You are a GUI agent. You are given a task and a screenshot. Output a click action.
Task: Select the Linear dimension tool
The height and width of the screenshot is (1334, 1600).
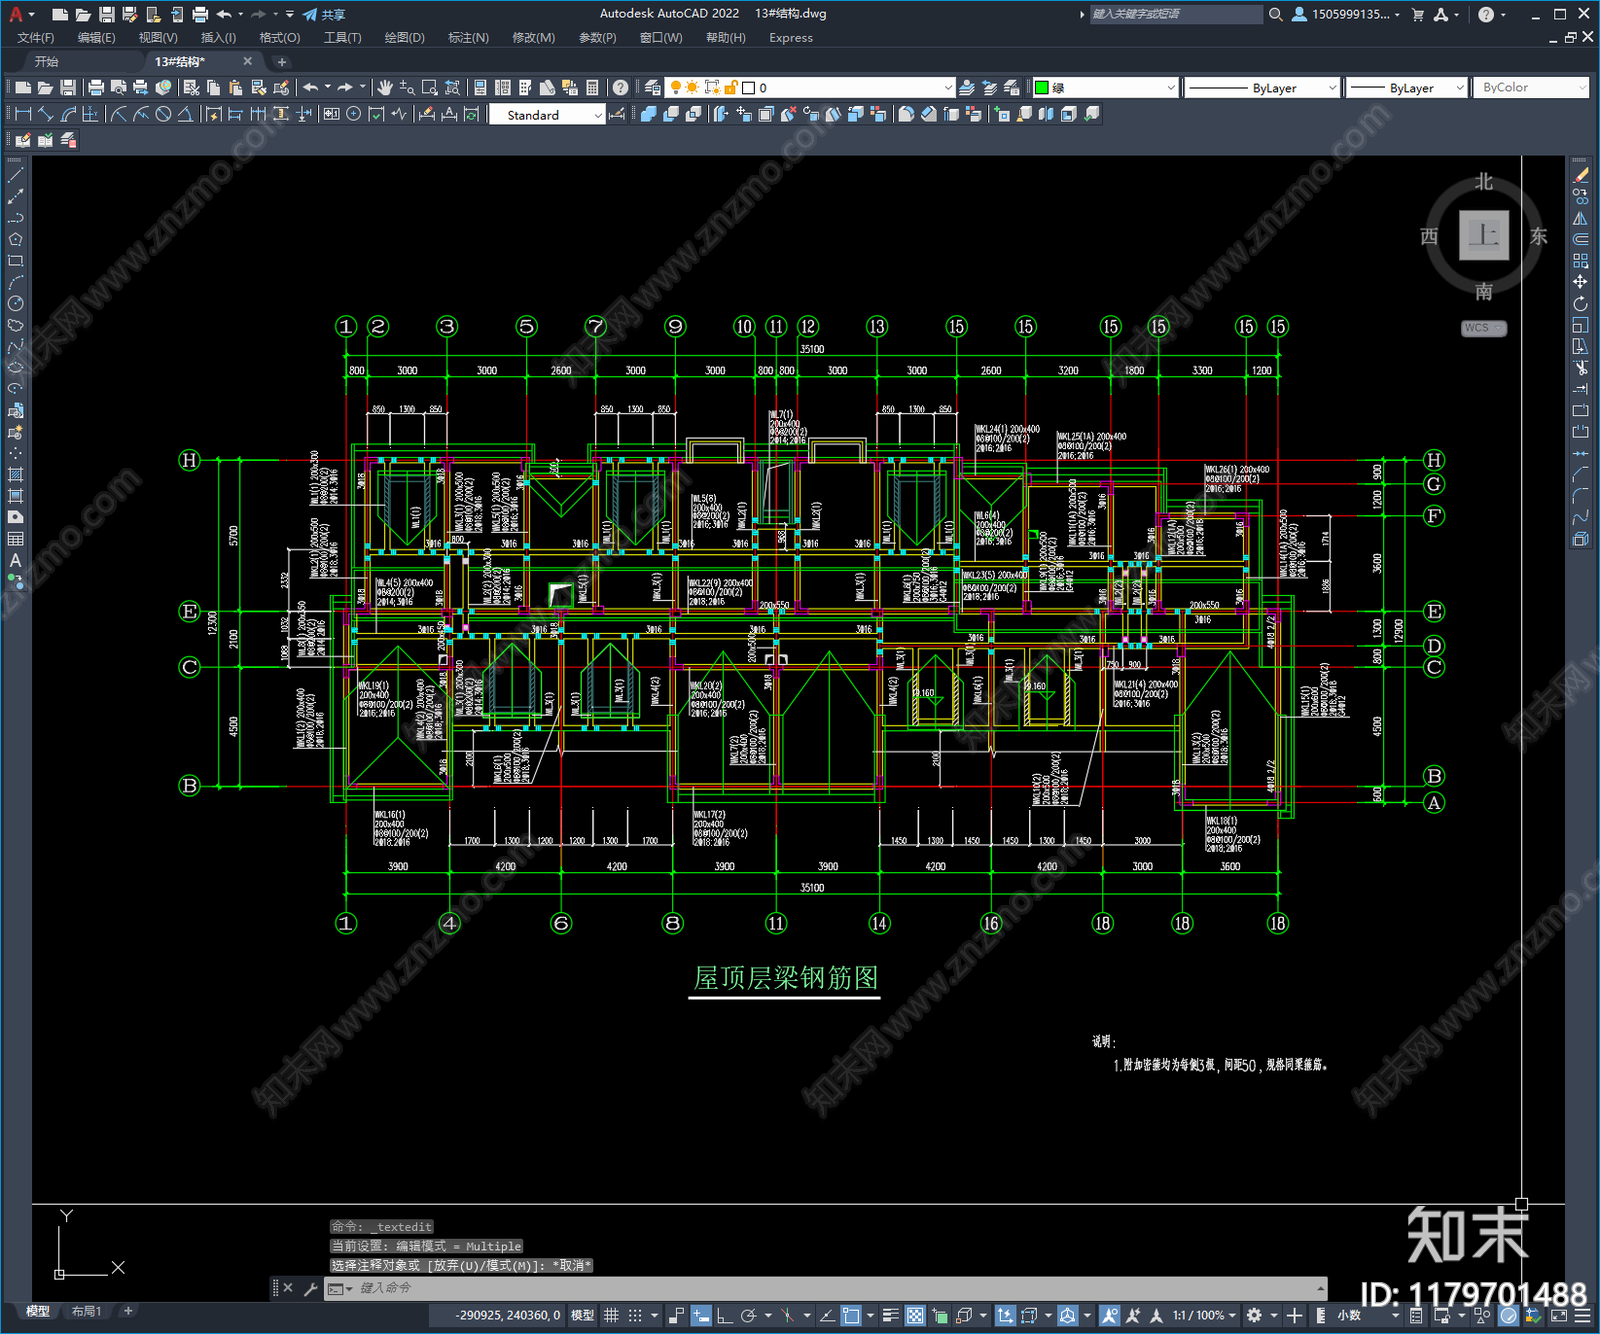click(x=23, y=114)
